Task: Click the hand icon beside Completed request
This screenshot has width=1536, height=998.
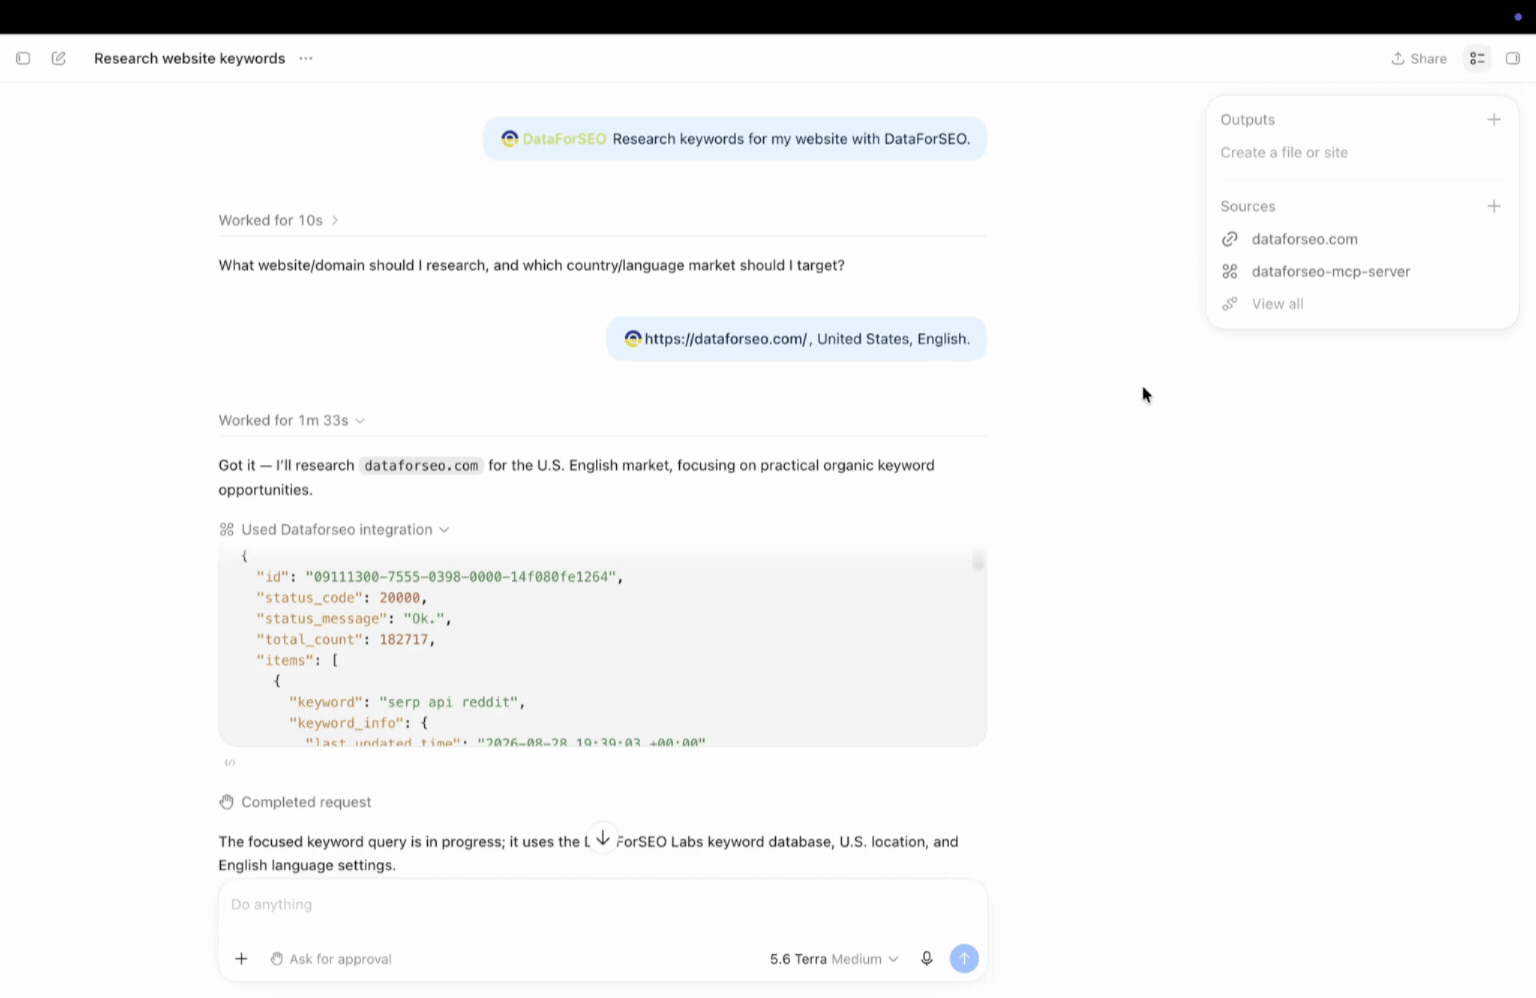Action: pos(227,802)
